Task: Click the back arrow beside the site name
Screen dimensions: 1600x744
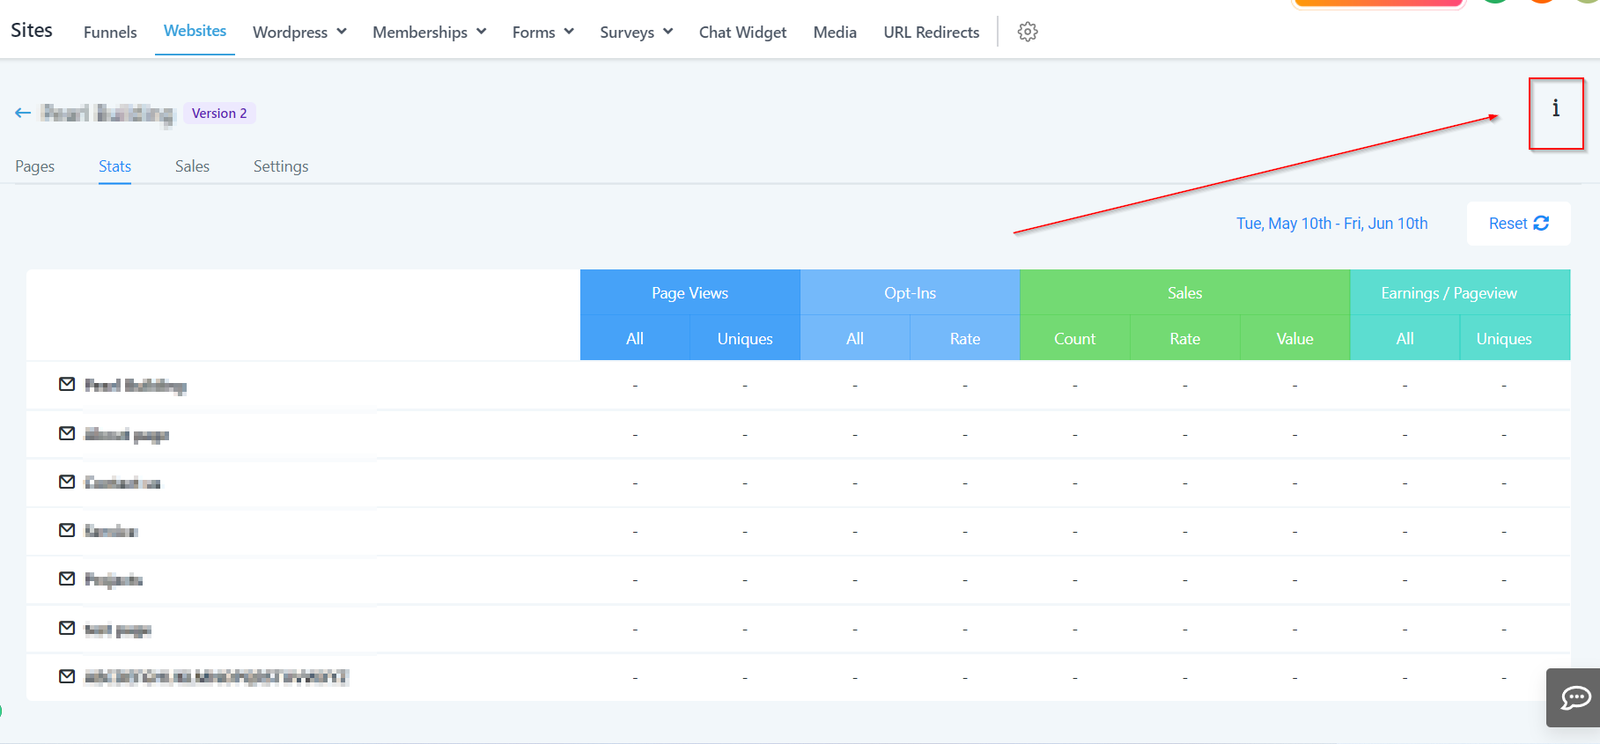Action: point(23,113)
